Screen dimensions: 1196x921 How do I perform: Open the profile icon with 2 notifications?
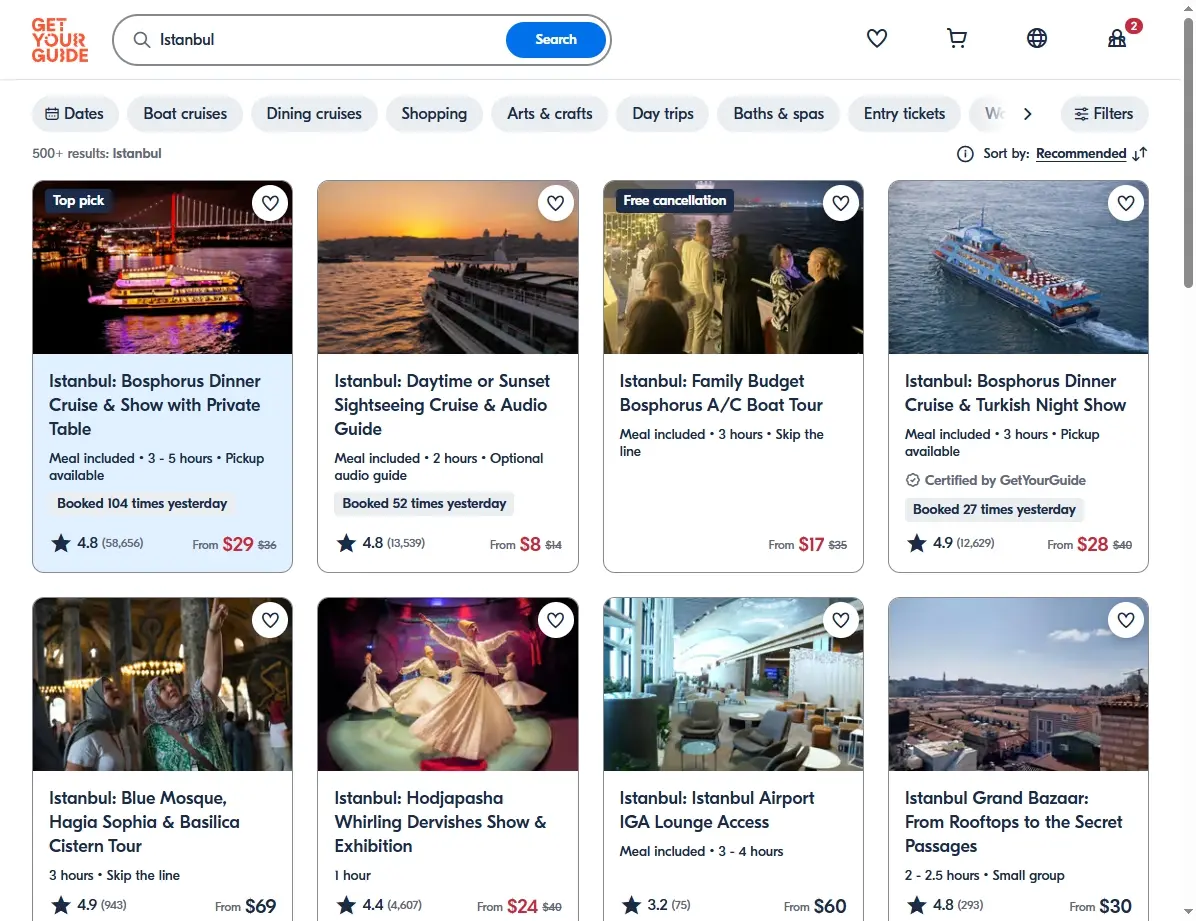pyautogui.click(x=1117, y=38)
